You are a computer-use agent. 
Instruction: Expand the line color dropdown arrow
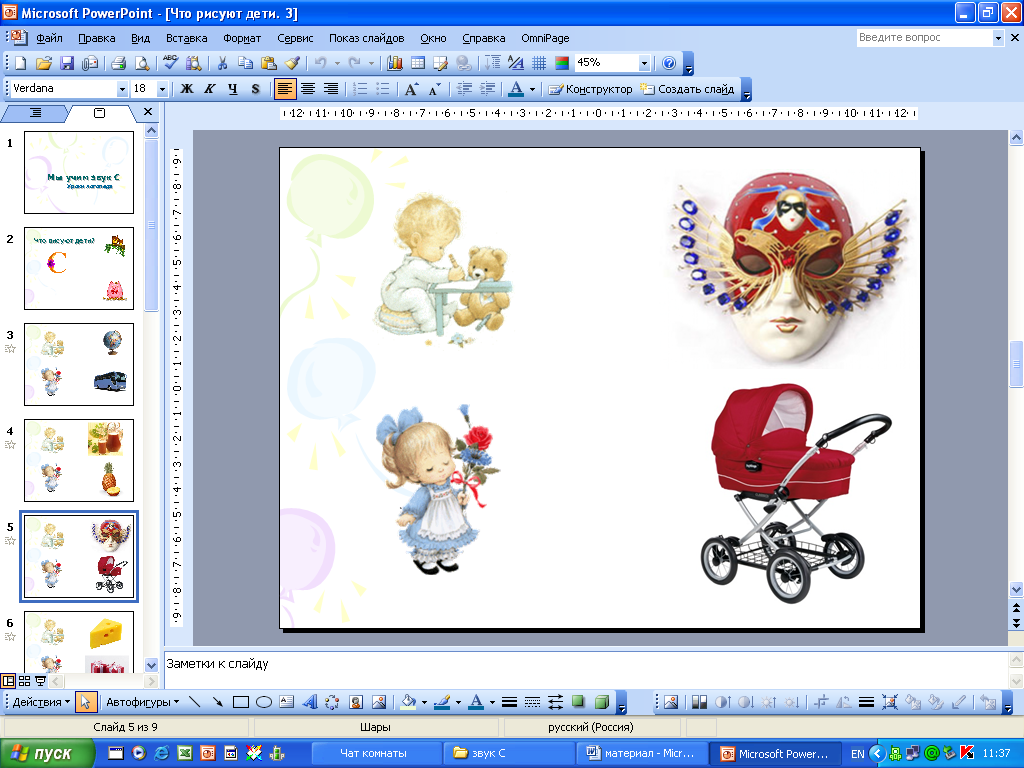(458, 703)
